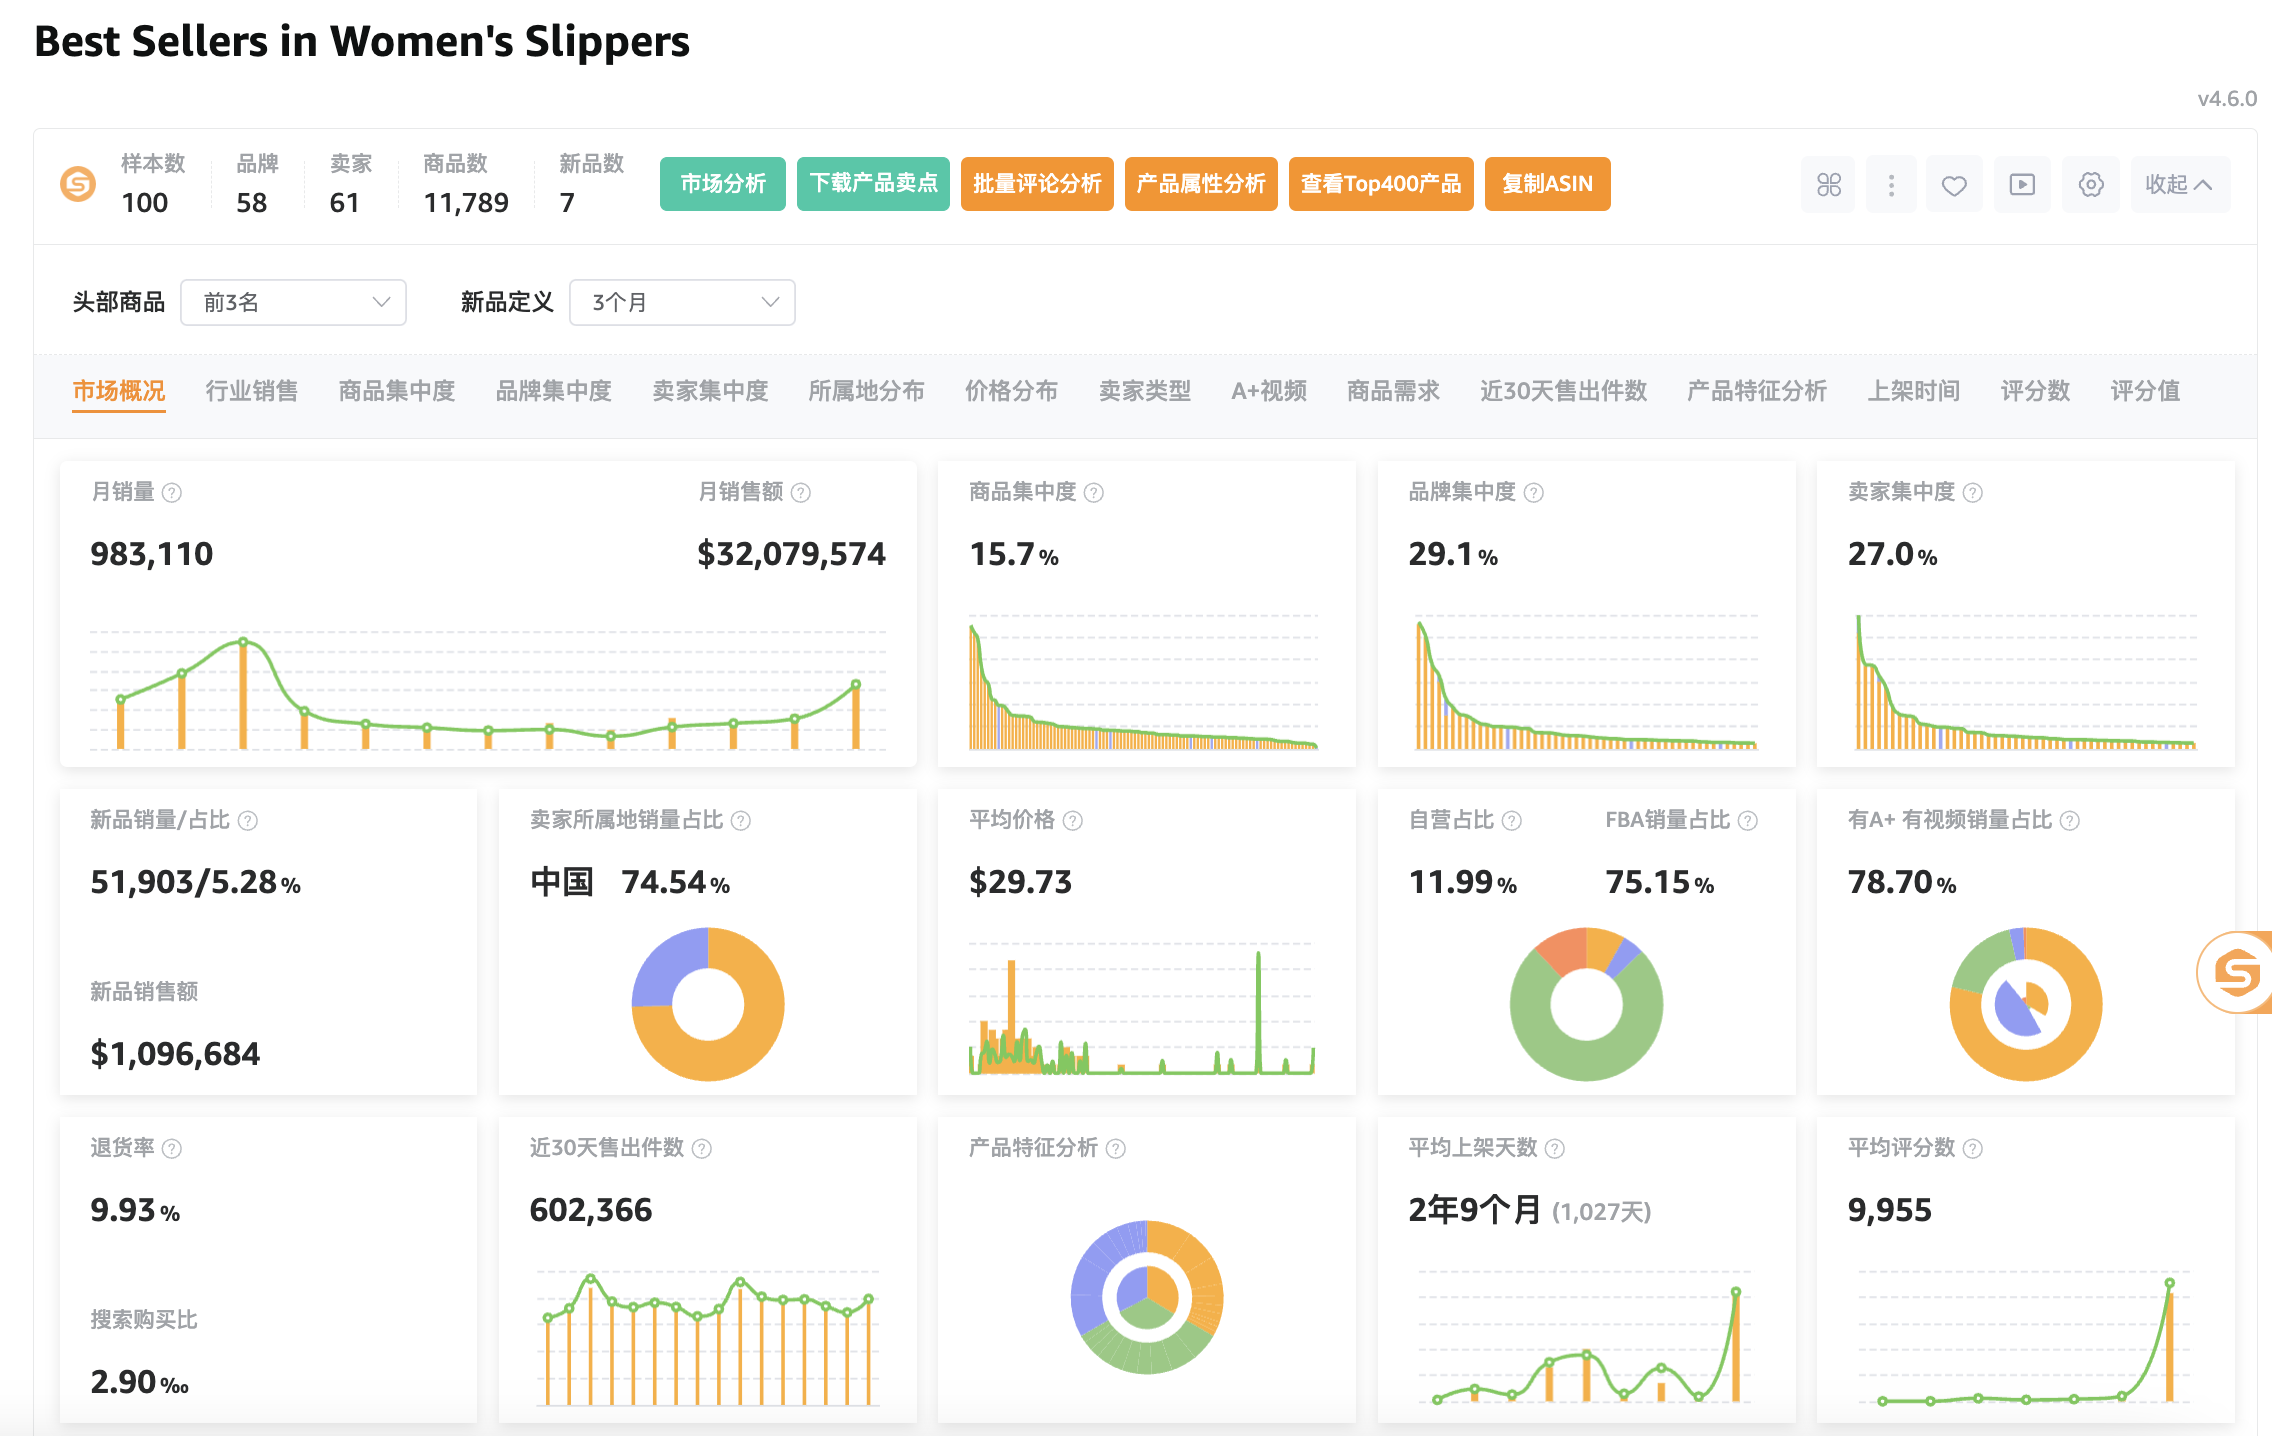Viewport: 2272px width, 1436px height.
Task: Switch to the 价格分布 tab
Action: click(x=1010, y=391)
